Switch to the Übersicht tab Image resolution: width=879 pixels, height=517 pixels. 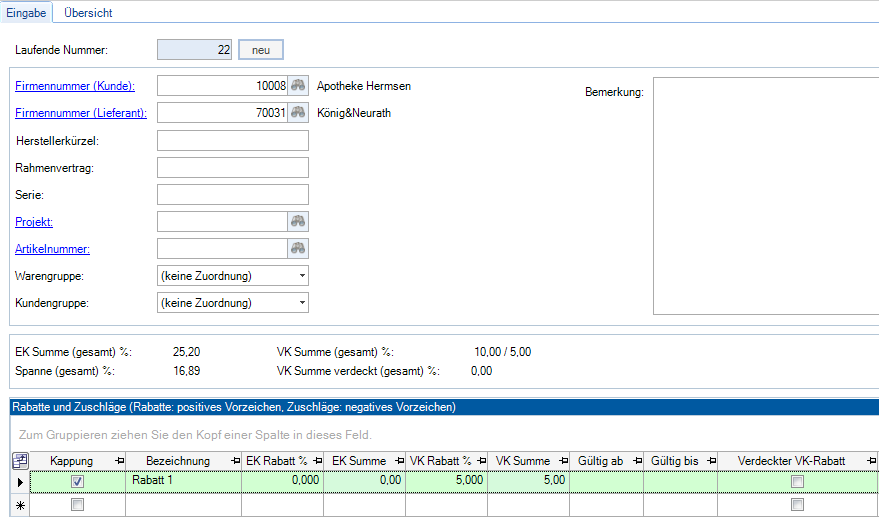pos(88,13)
